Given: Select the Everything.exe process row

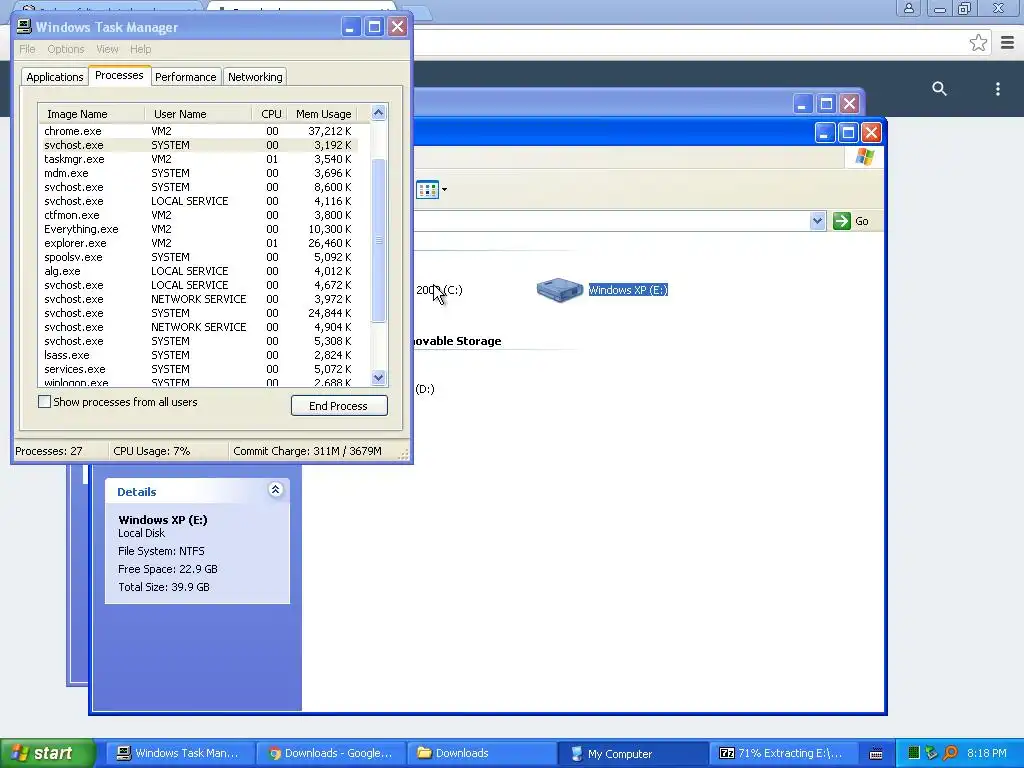Looking at the screenshot, I should 199,229.
